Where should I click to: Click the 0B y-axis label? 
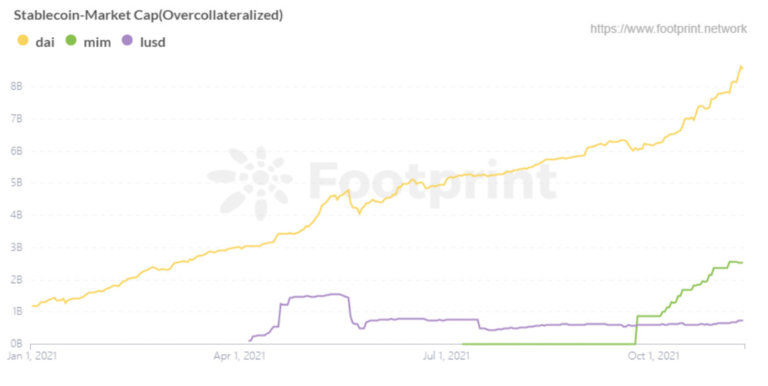click(x=16, y=343)
